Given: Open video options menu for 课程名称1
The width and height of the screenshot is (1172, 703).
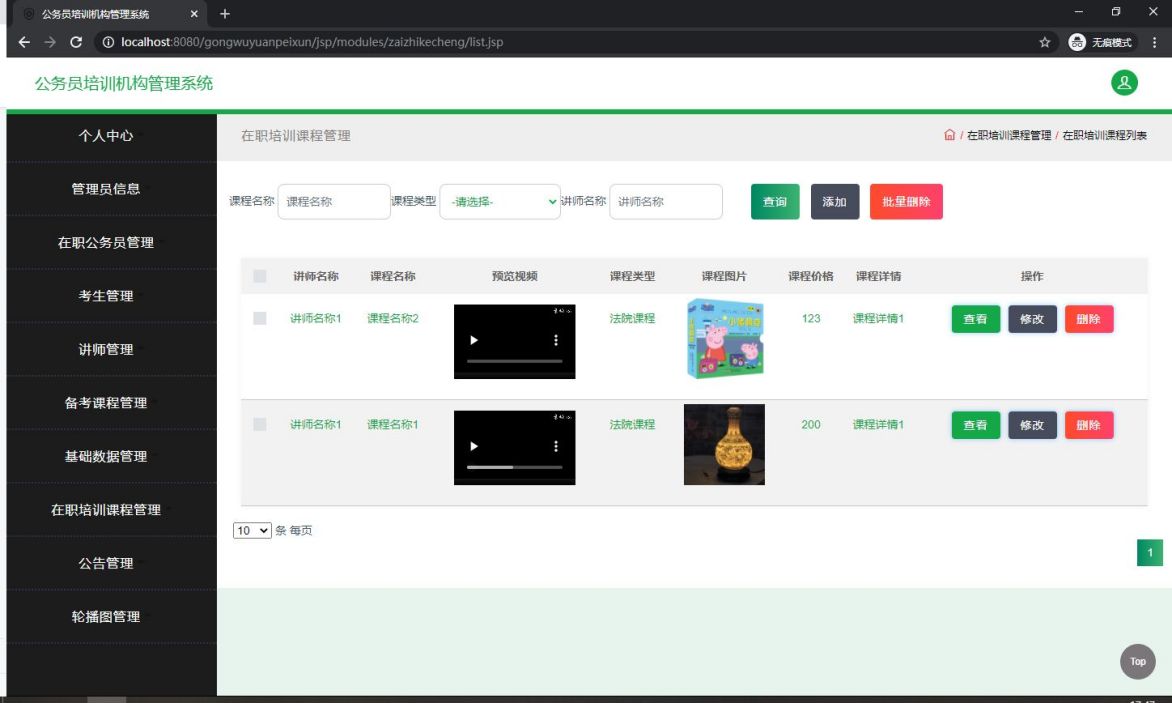Looking at the screenshot, I should 555,447.
